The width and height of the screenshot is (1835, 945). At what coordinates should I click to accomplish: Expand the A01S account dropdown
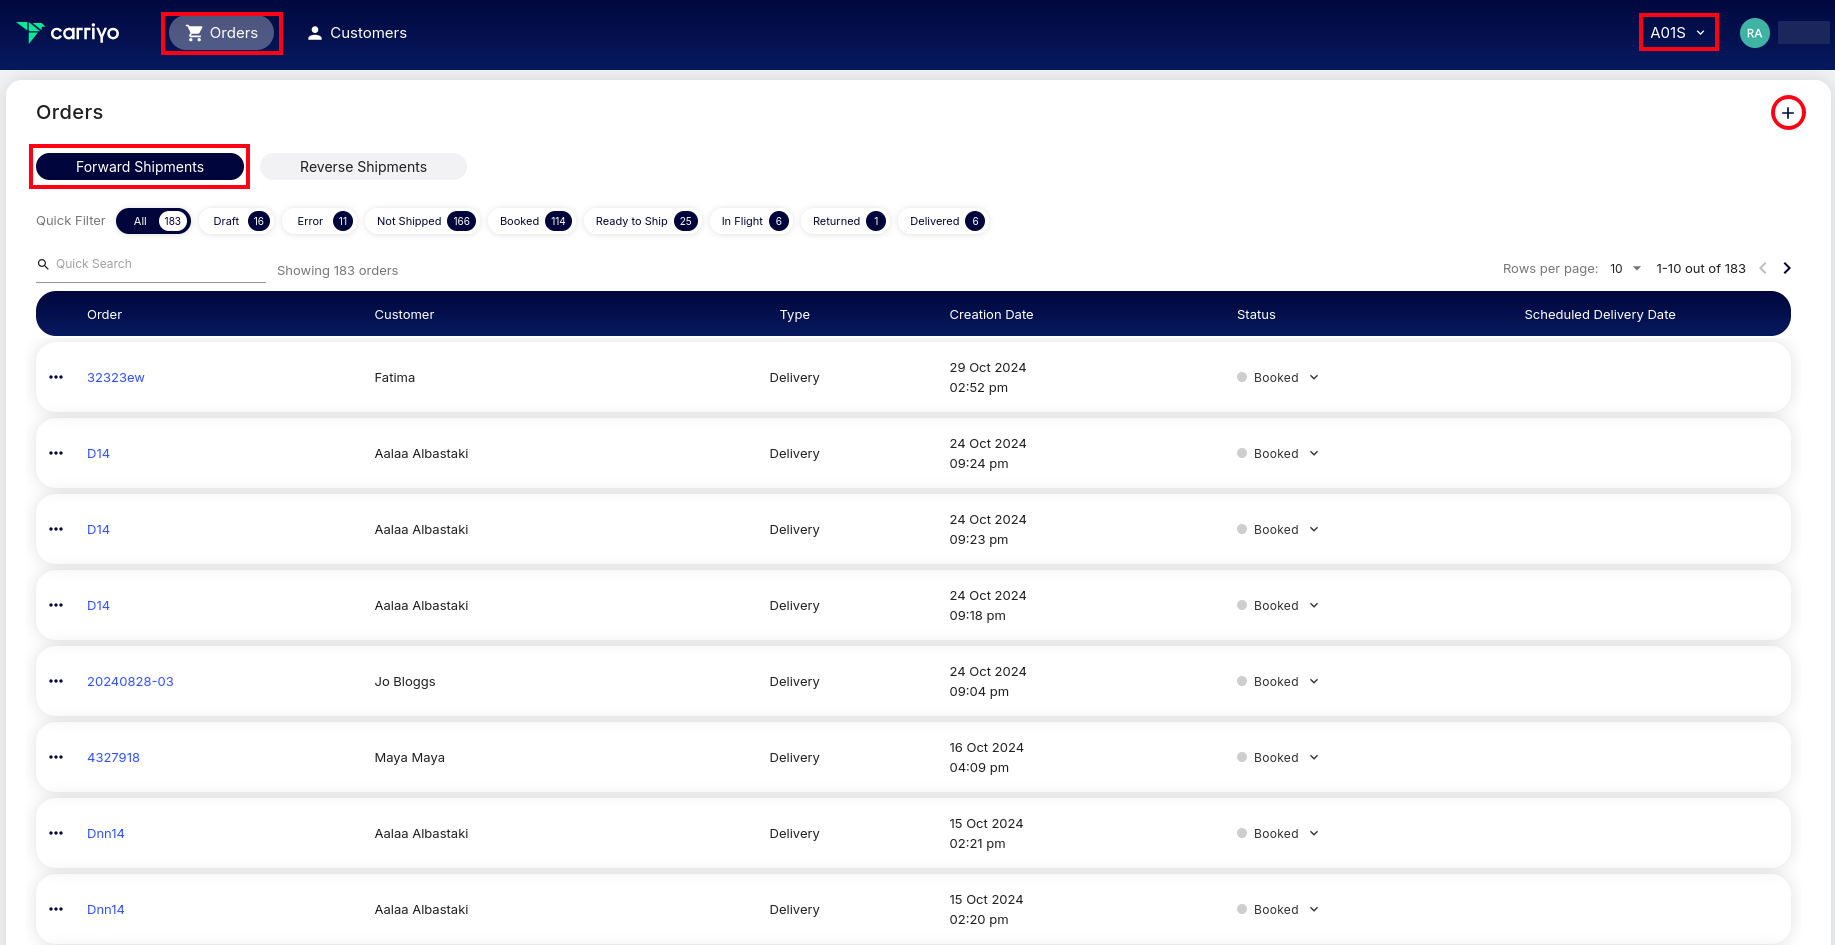1678,33
